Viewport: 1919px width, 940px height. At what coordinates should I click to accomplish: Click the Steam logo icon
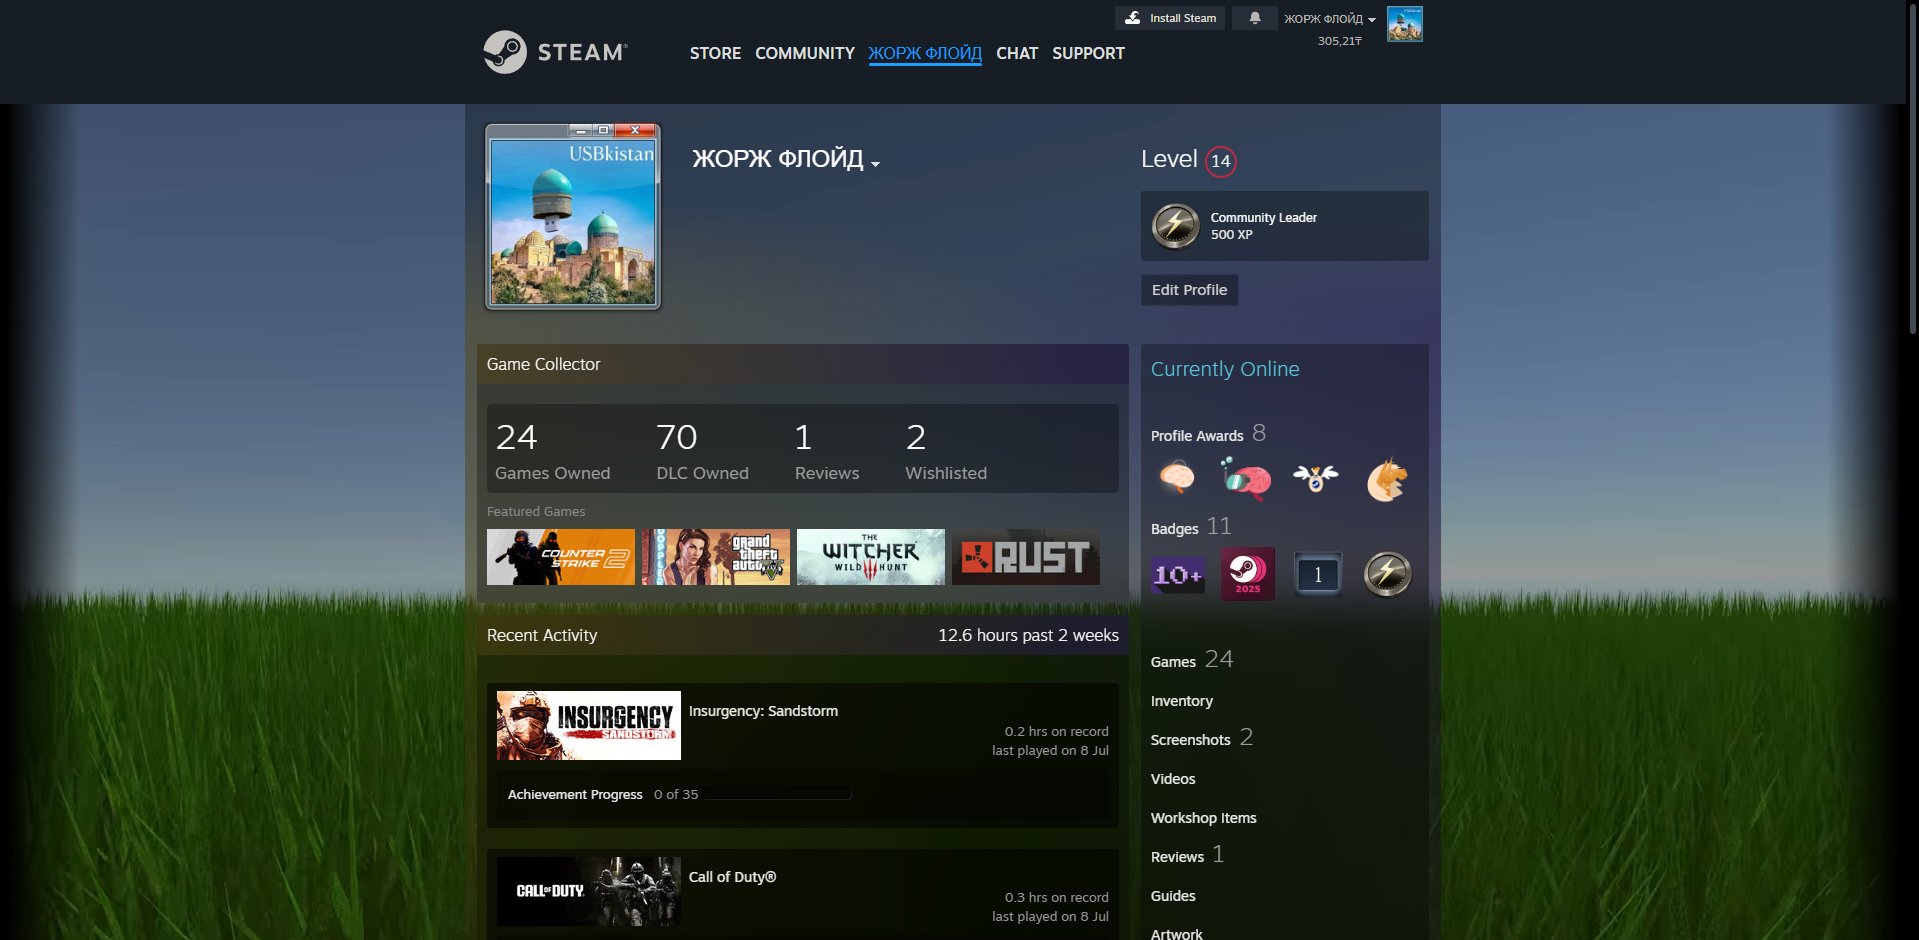pyautogui.click(x=505, y=52)
